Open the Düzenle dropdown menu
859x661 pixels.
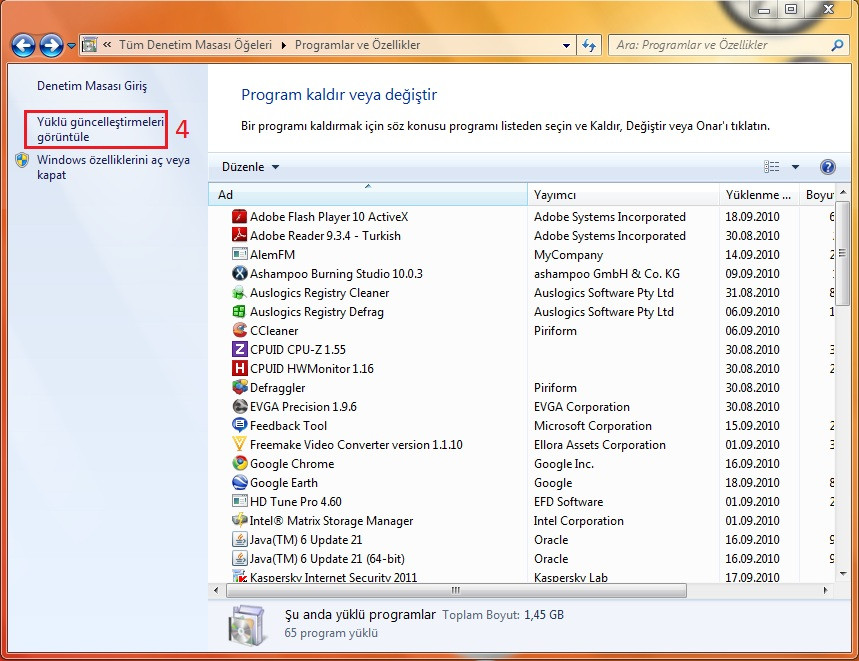[x=250, y=167]
